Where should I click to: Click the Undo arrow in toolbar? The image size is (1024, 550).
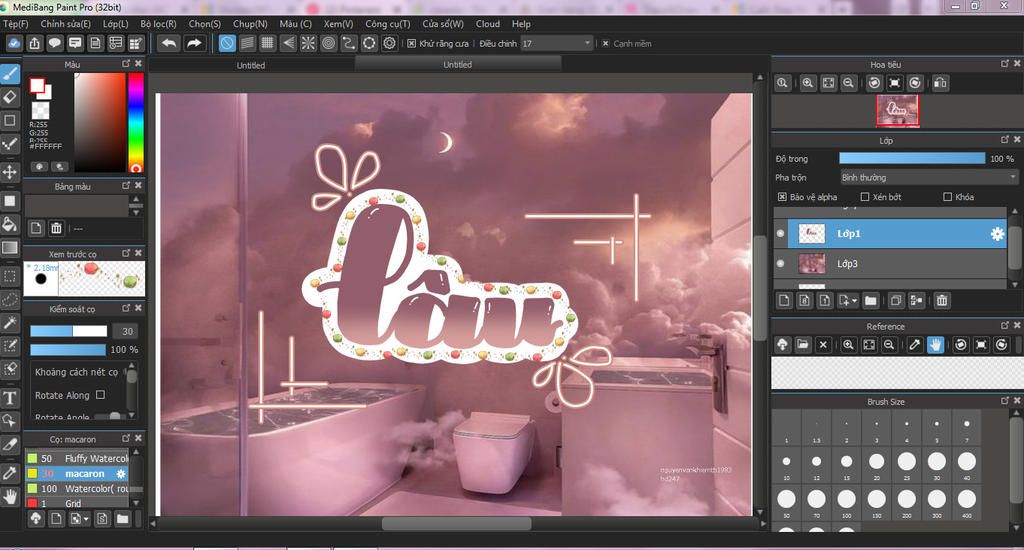[x=169, y=43]
